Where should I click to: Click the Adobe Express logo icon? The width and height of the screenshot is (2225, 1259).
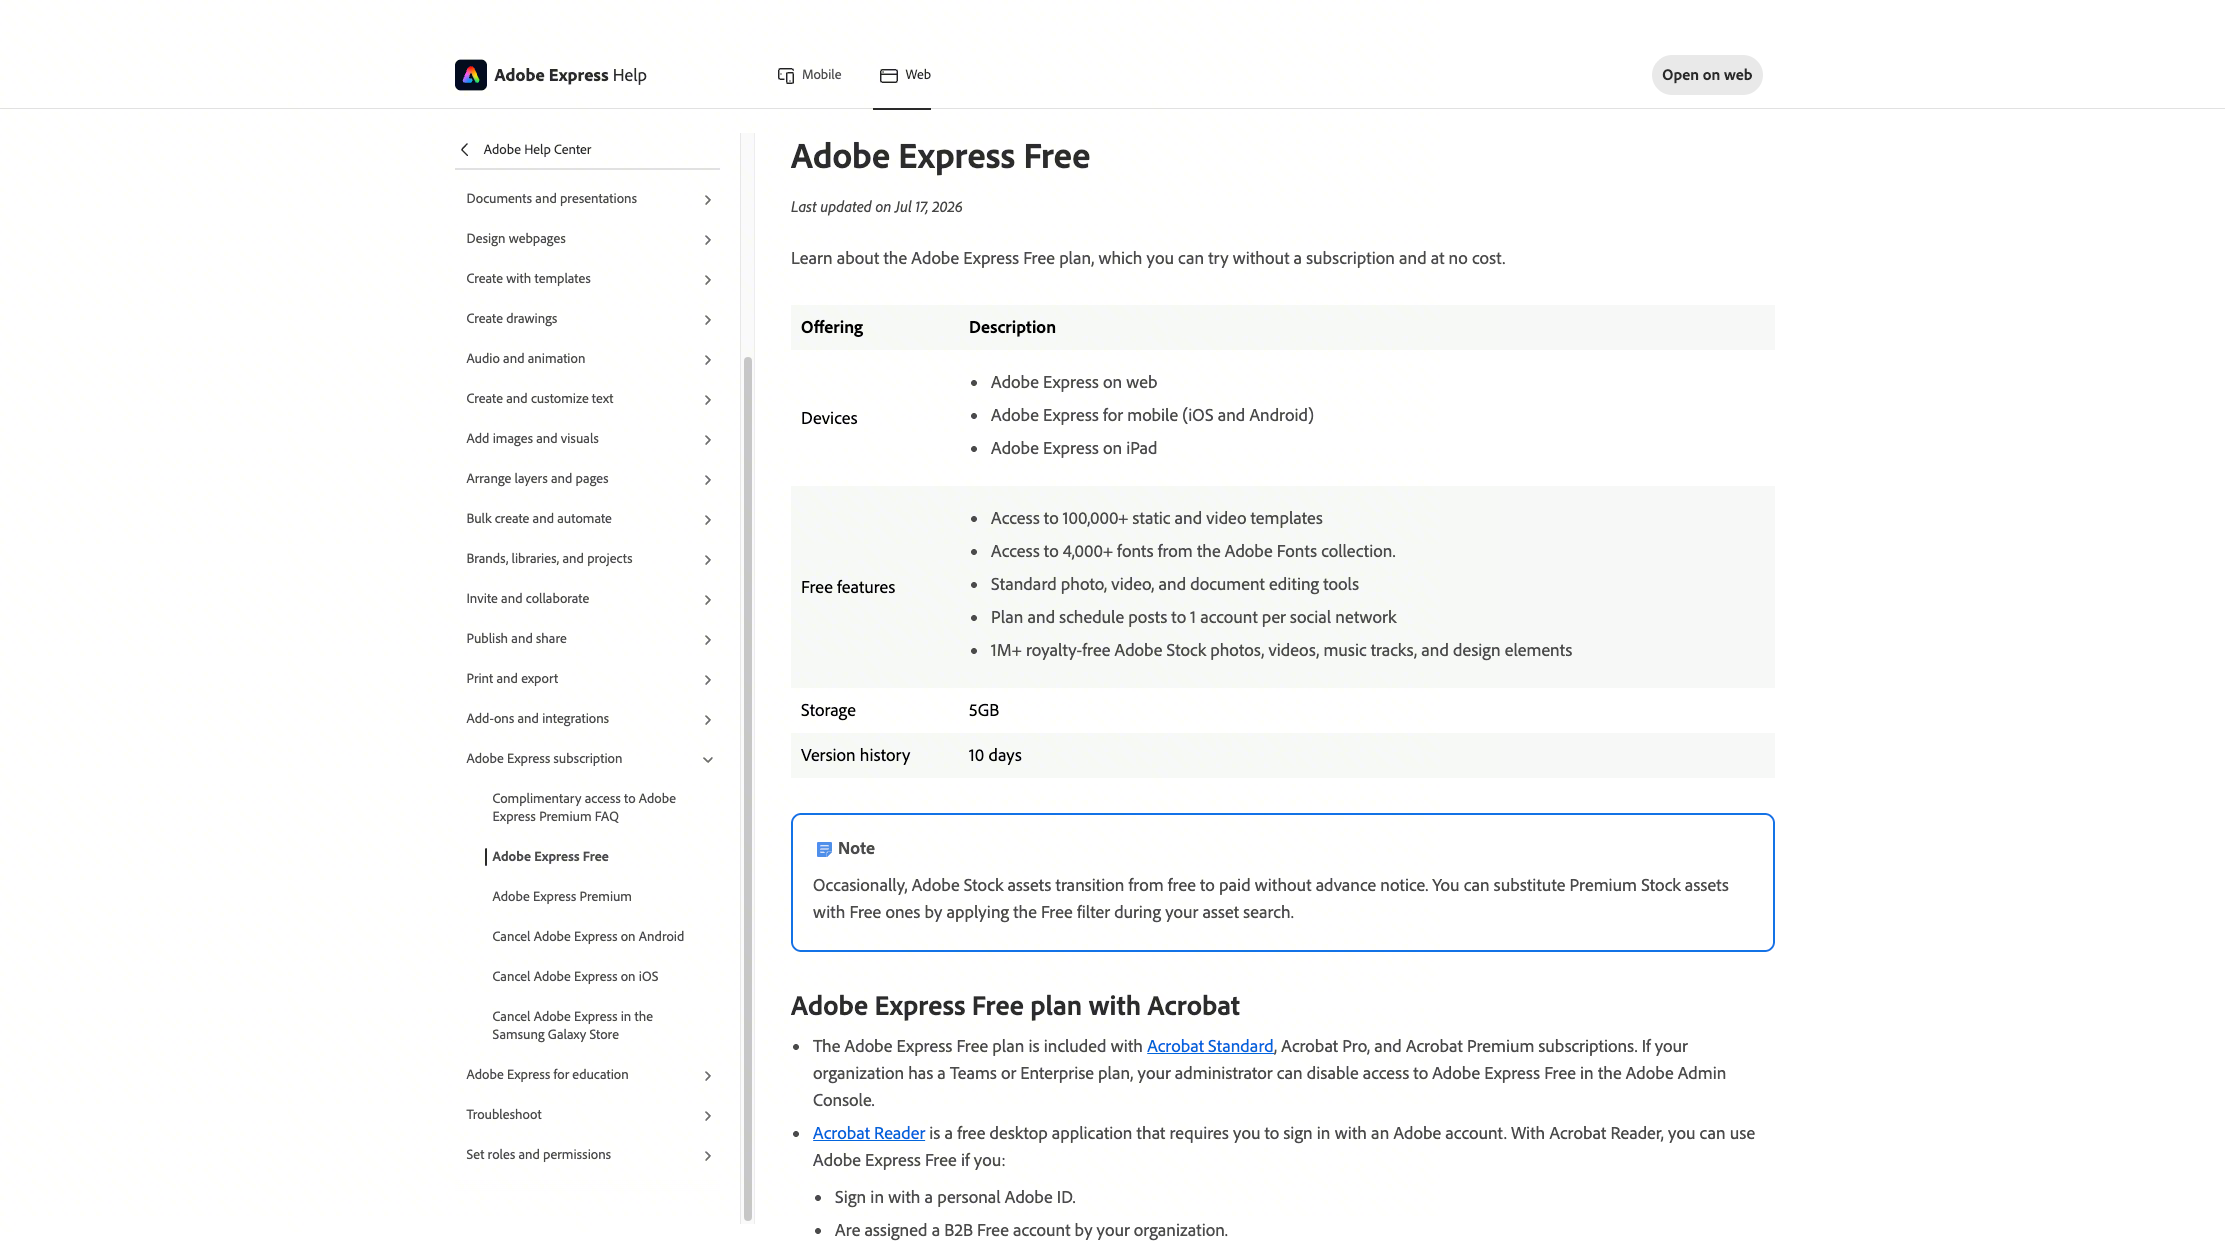pos(471,75)
